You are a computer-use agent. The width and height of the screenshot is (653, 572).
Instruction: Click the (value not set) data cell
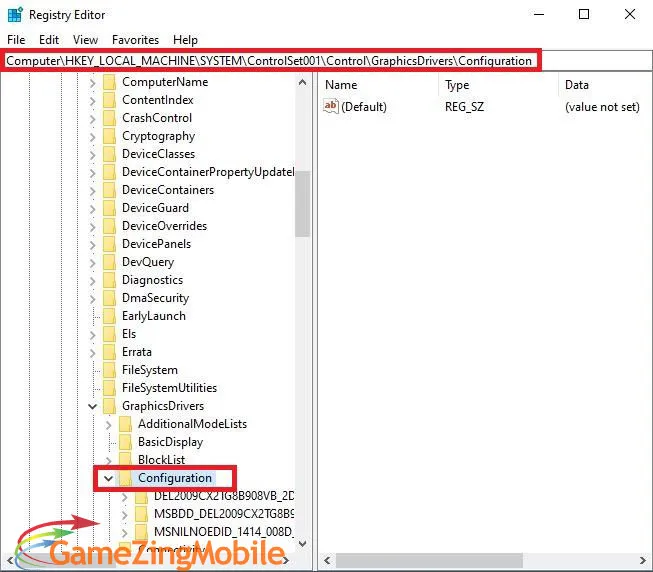[602, 107]
